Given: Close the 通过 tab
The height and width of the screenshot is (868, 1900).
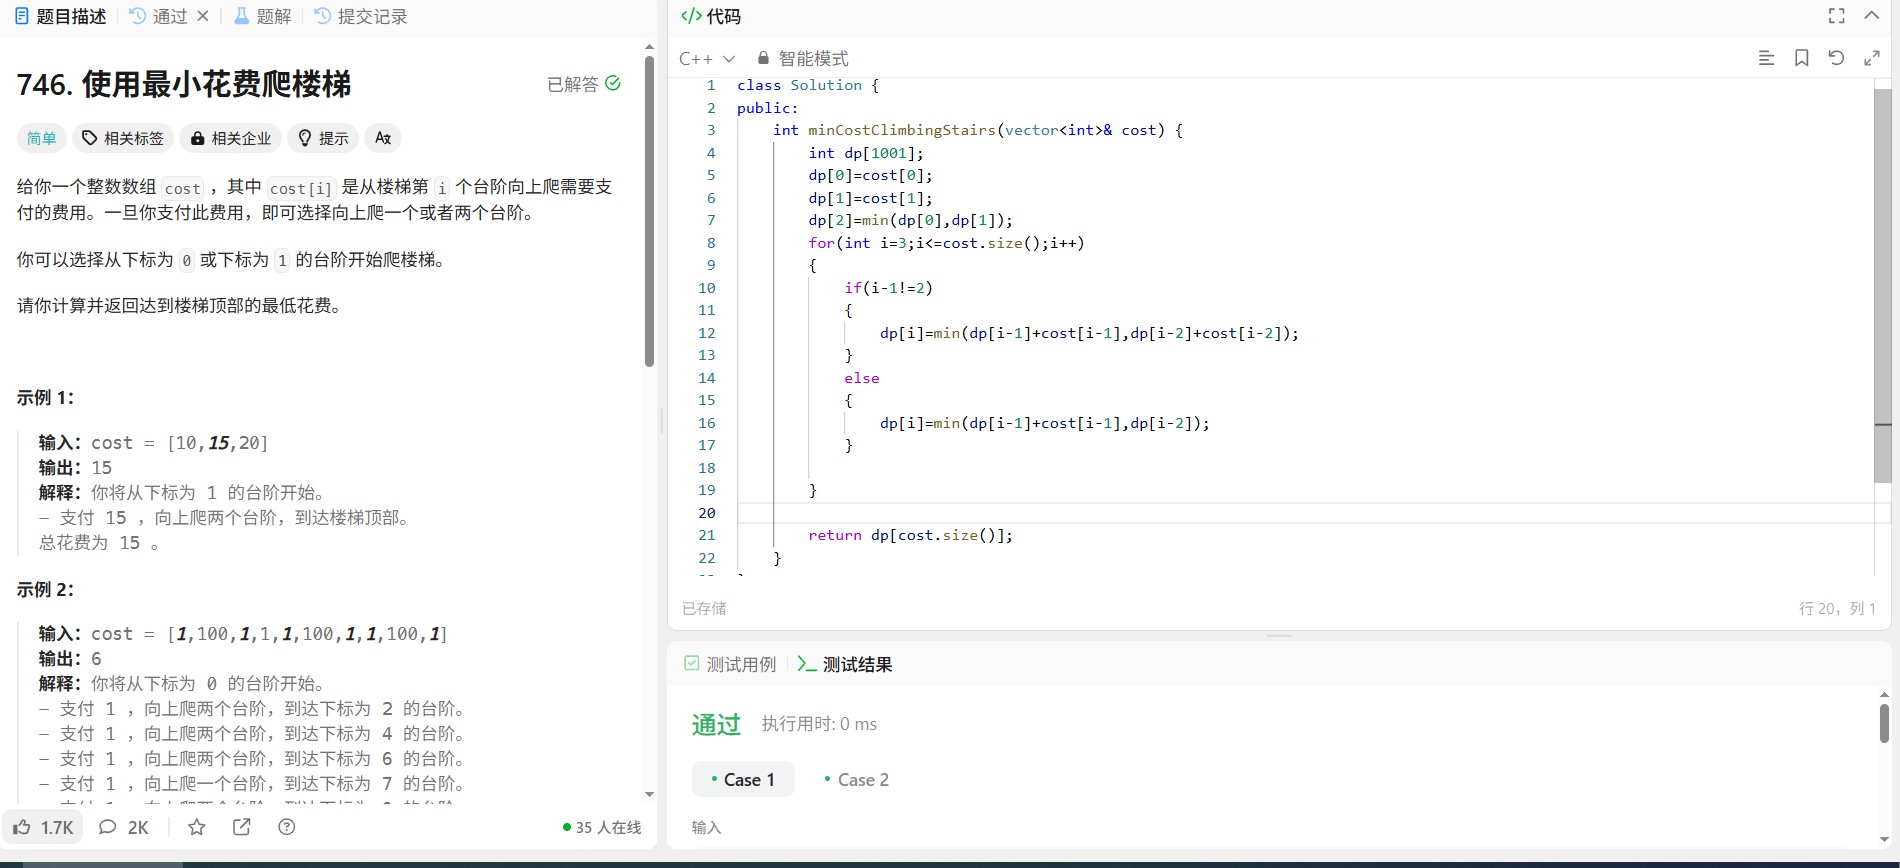Looking at the screenshot, I should pos(203,16).
